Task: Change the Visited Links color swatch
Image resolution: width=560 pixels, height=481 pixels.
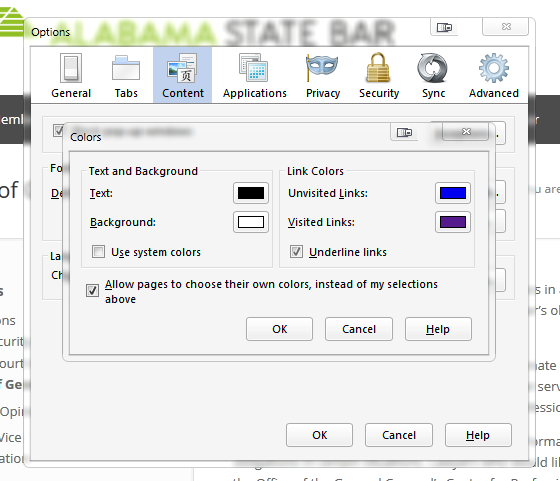Action: [452, 222]
